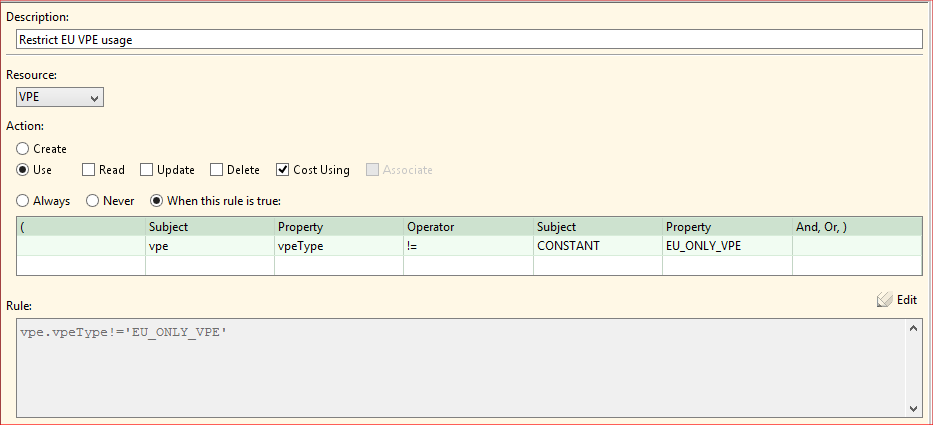The height and width of the screenshot is (425, 933).
Task: Click the Description text field
Action: pyautogui.click(x=468, y=39)
